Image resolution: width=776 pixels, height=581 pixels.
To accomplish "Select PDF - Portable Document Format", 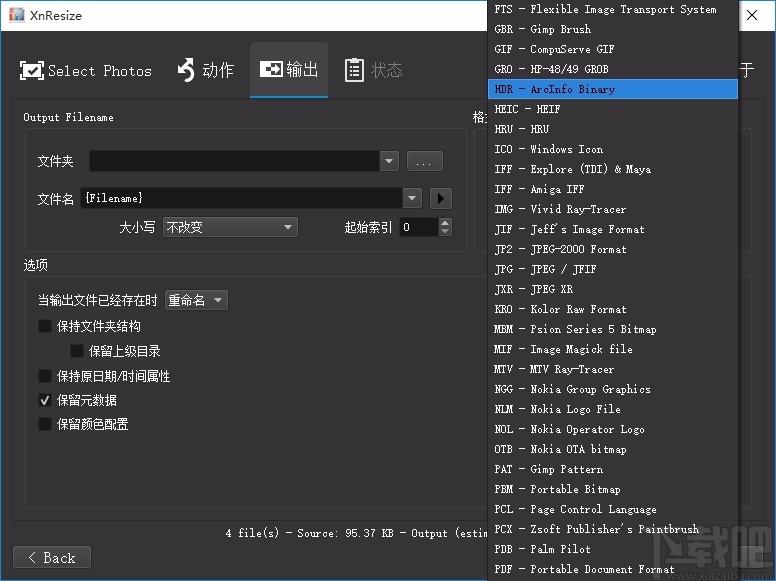I will point(613,569).
